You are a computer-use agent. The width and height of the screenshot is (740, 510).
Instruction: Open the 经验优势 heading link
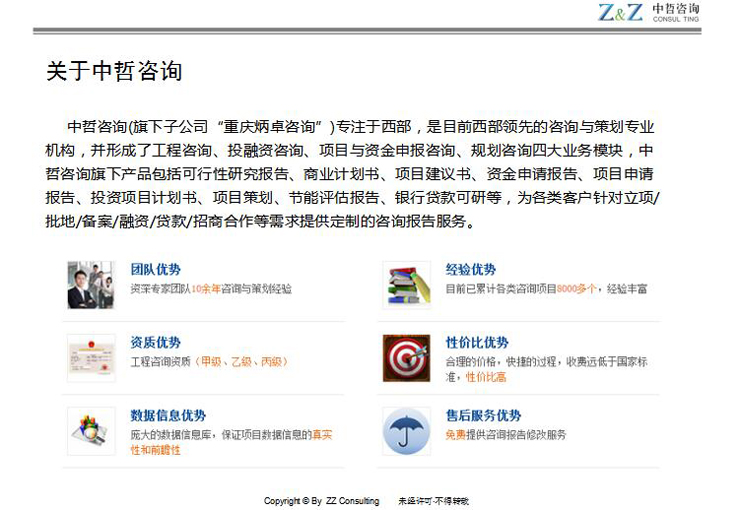pyautogui.click(x=470, y=270)
